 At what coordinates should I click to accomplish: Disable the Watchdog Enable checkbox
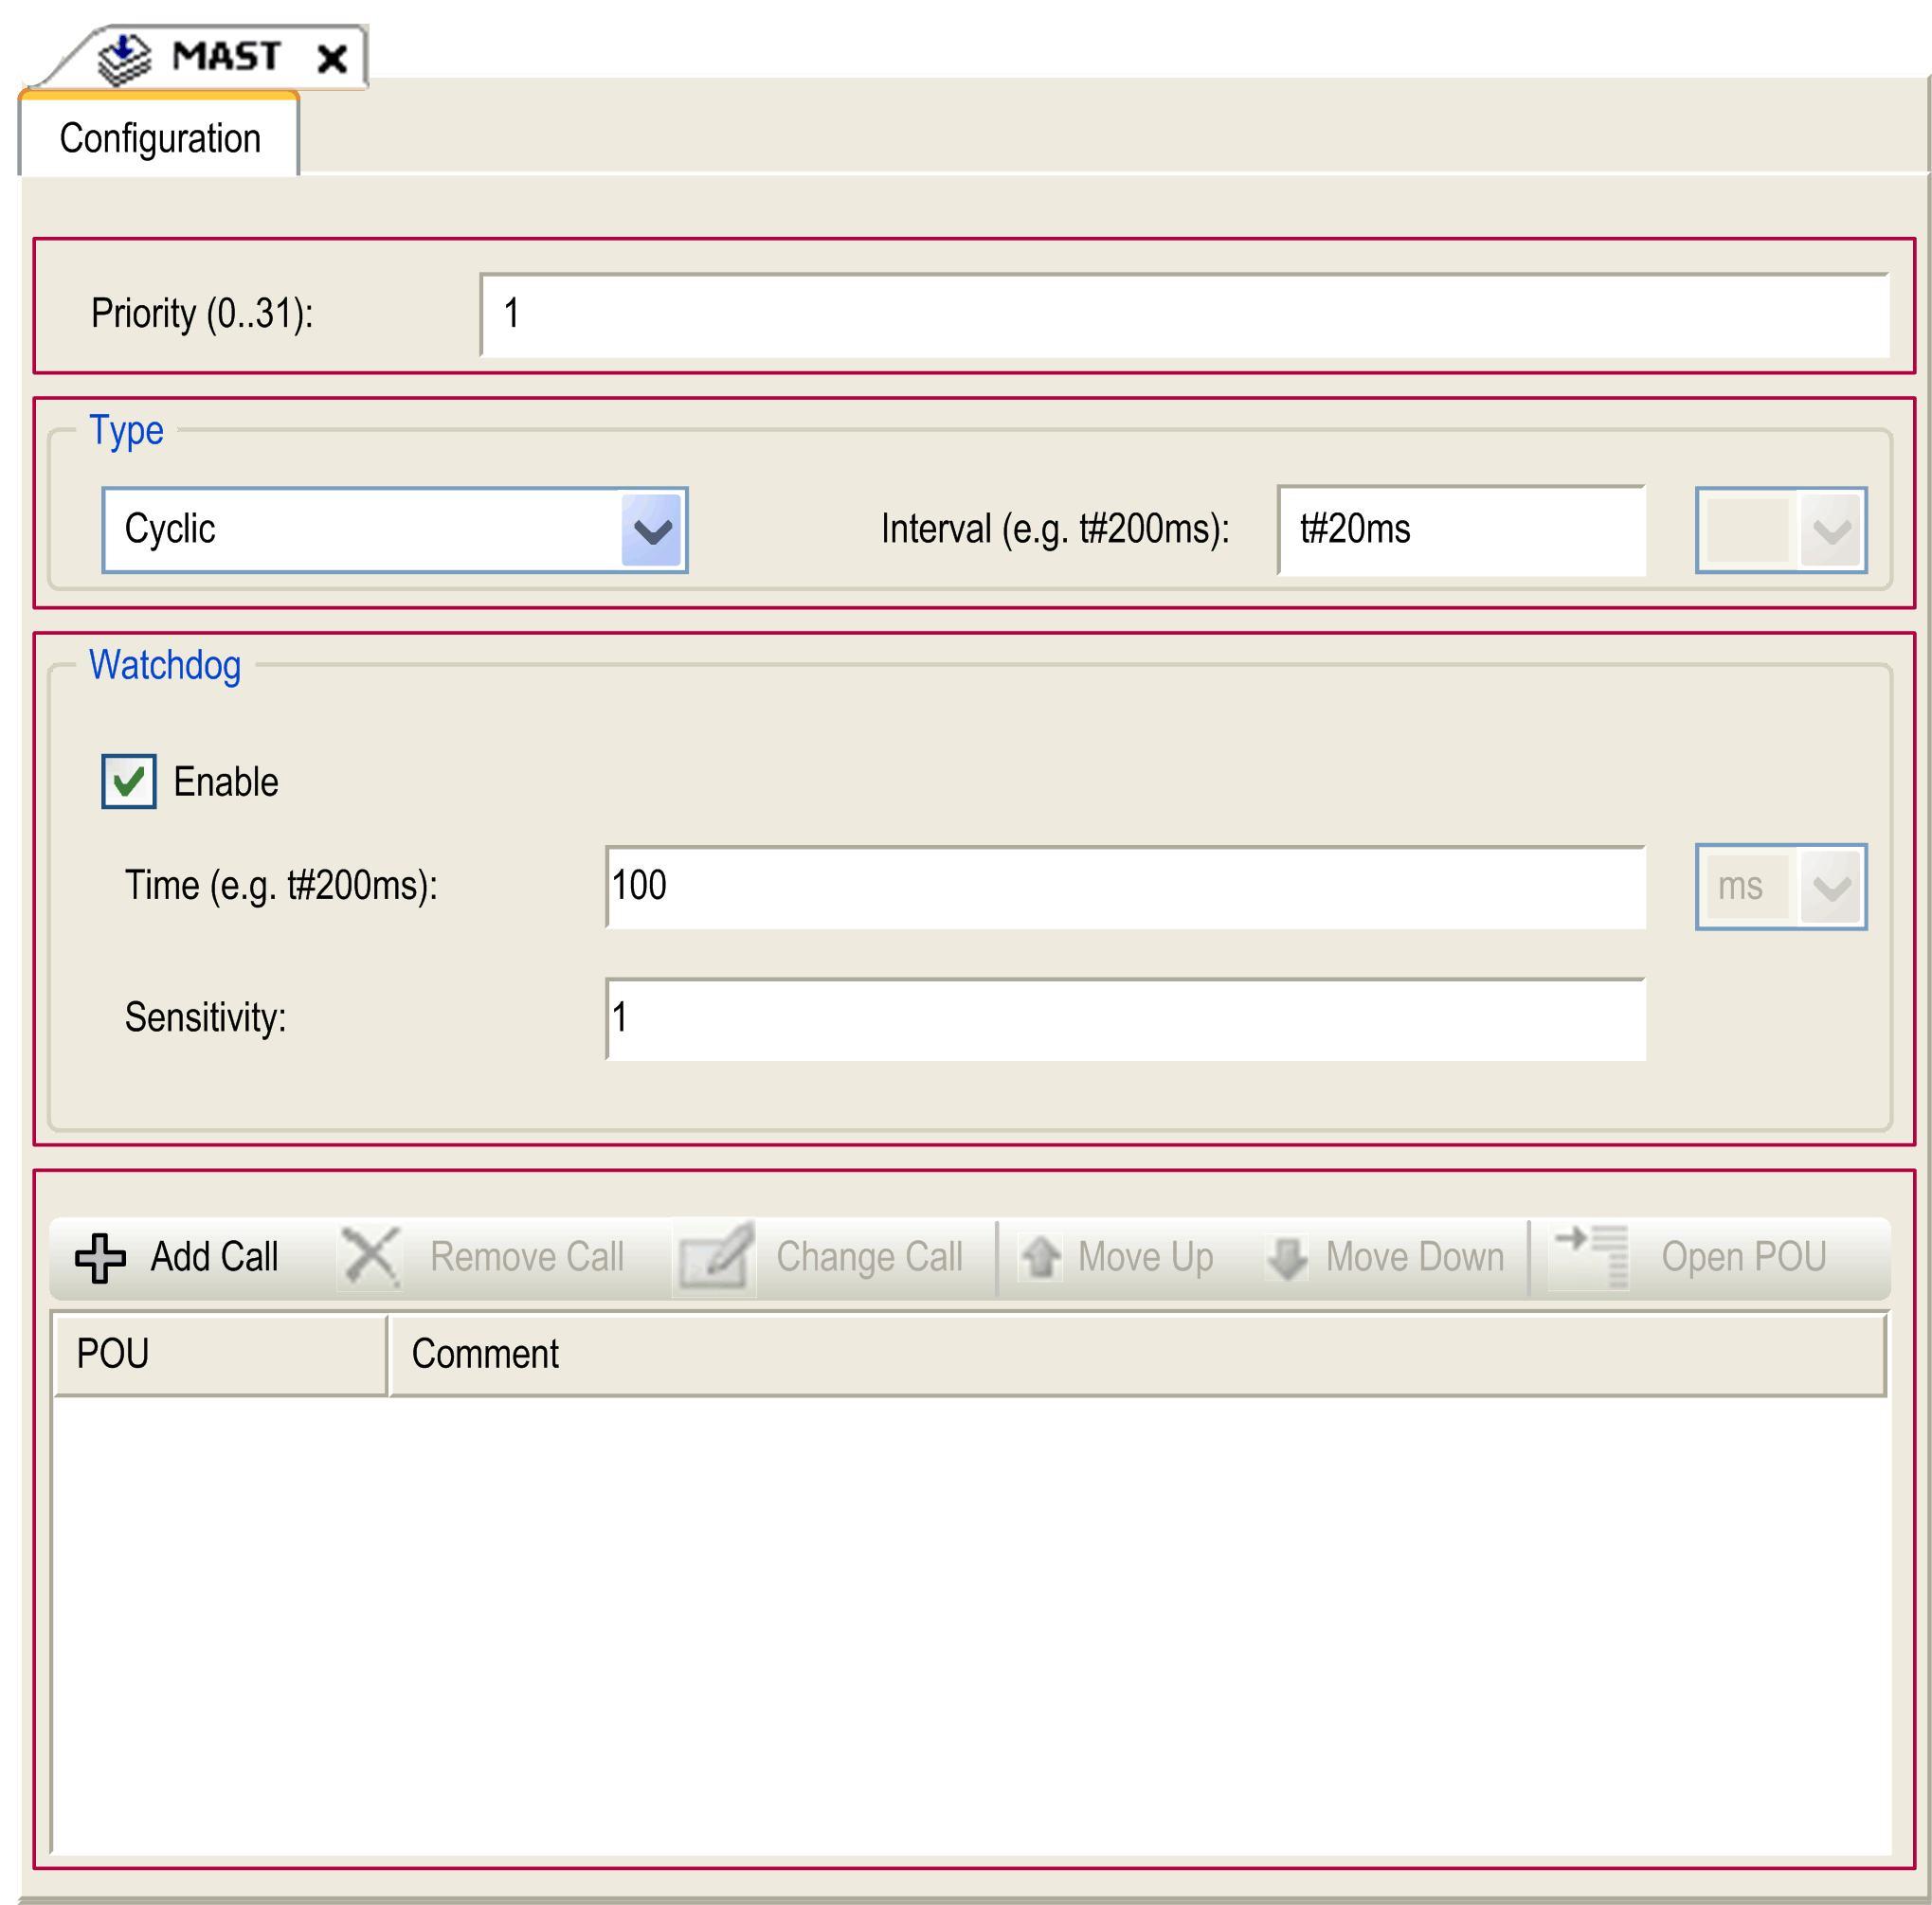[x=128, y=781]
